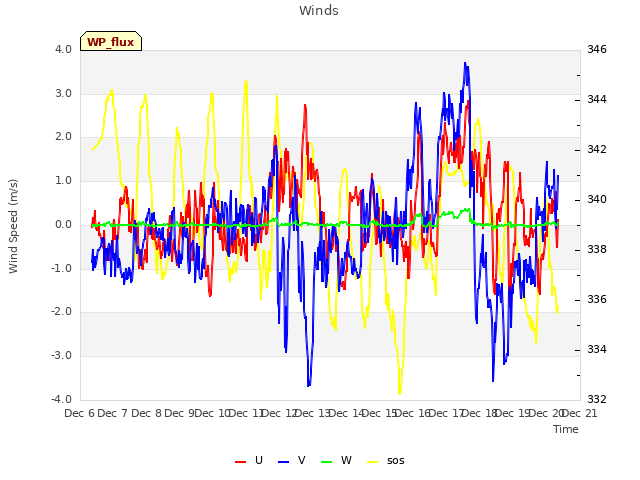Click the -4.0 left axis value
This screenshot has width=640, height=480.
click(61, 399)
